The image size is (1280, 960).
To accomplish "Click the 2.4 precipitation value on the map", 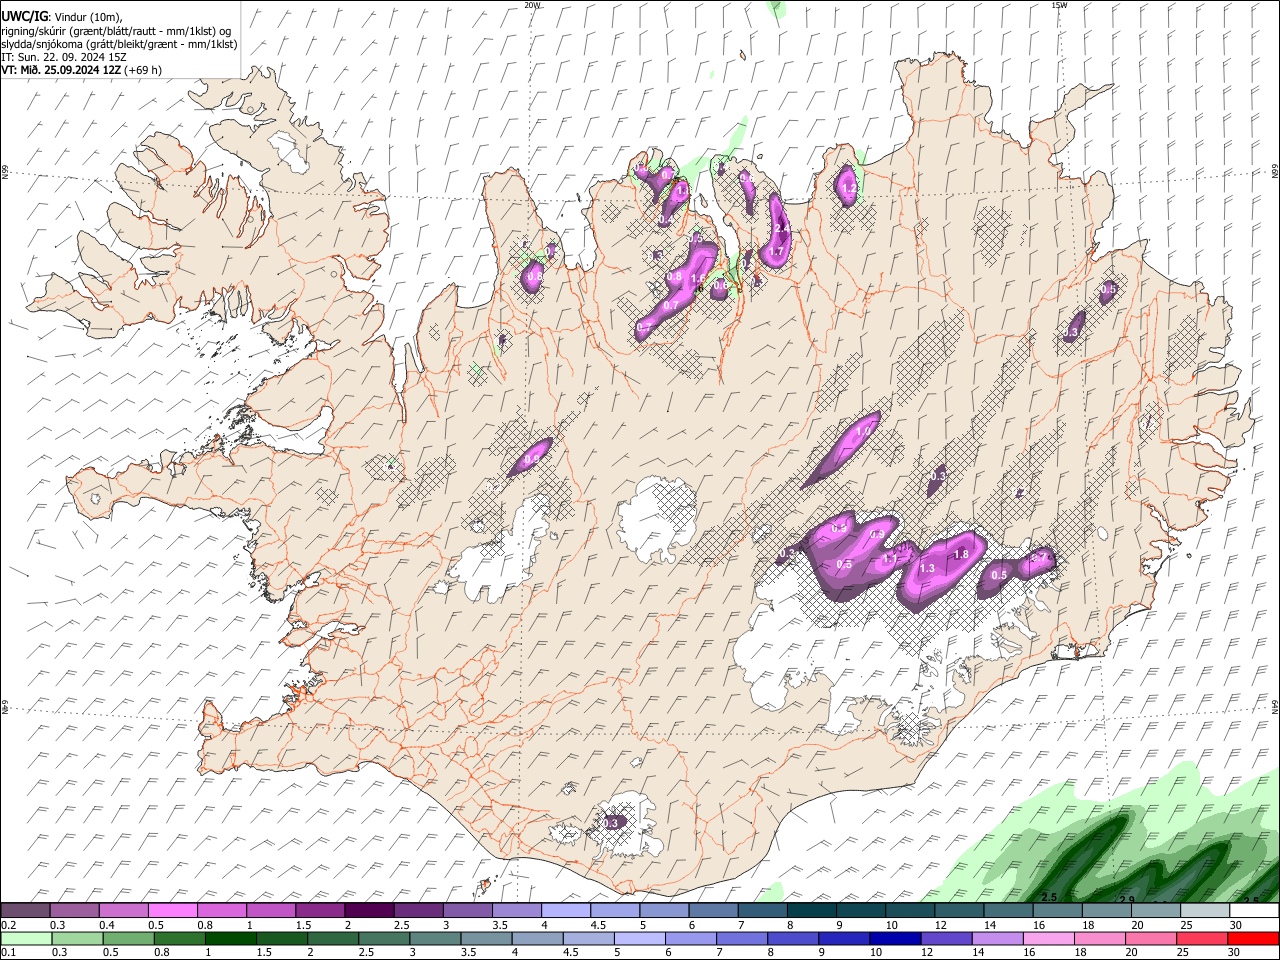I will coord(782,229).
